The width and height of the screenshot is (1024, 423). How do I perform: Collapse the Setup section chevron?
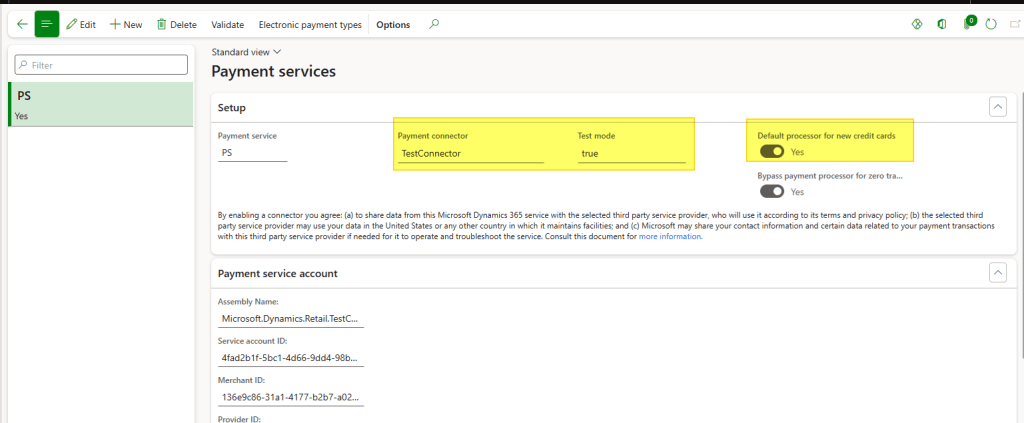coord(997,107)
